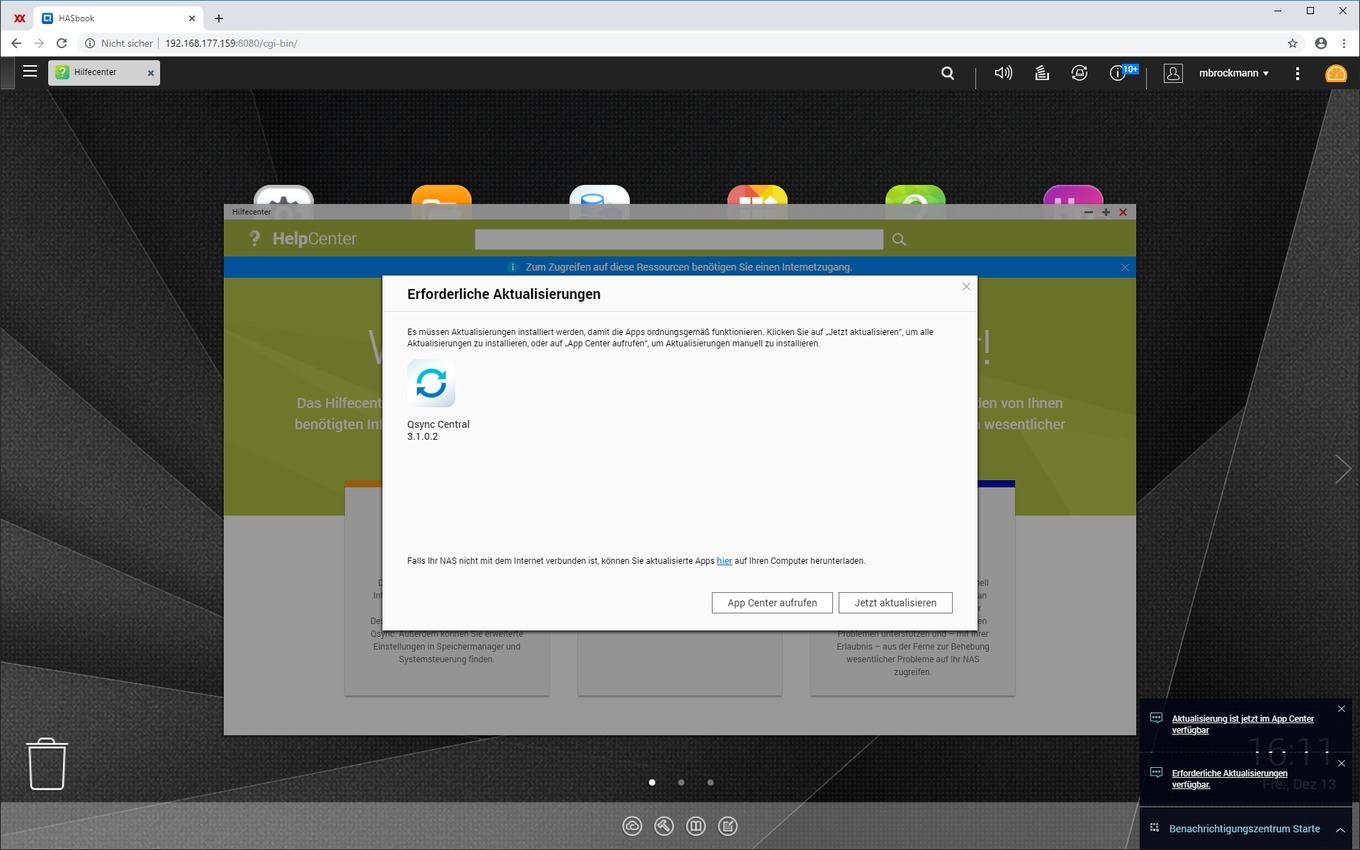This screenshot has width=1360, height=850.
Task: Open a new browser tab
Action: tap(219, 18)
